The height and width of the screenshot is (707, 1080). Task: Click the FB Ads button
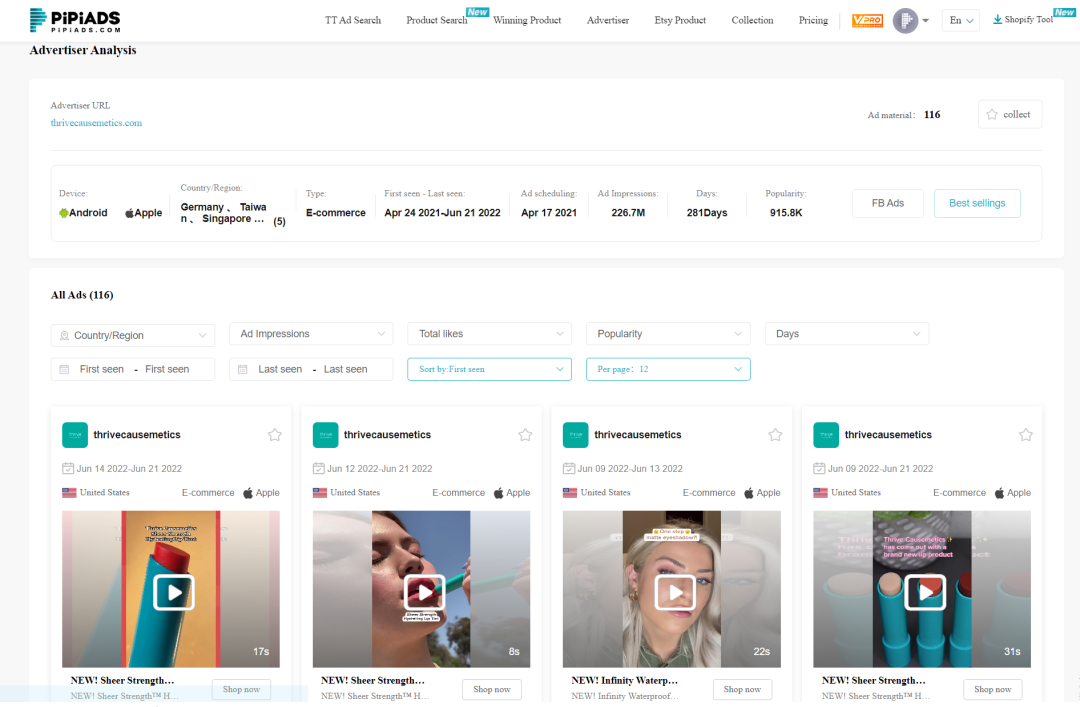point(887,203)
